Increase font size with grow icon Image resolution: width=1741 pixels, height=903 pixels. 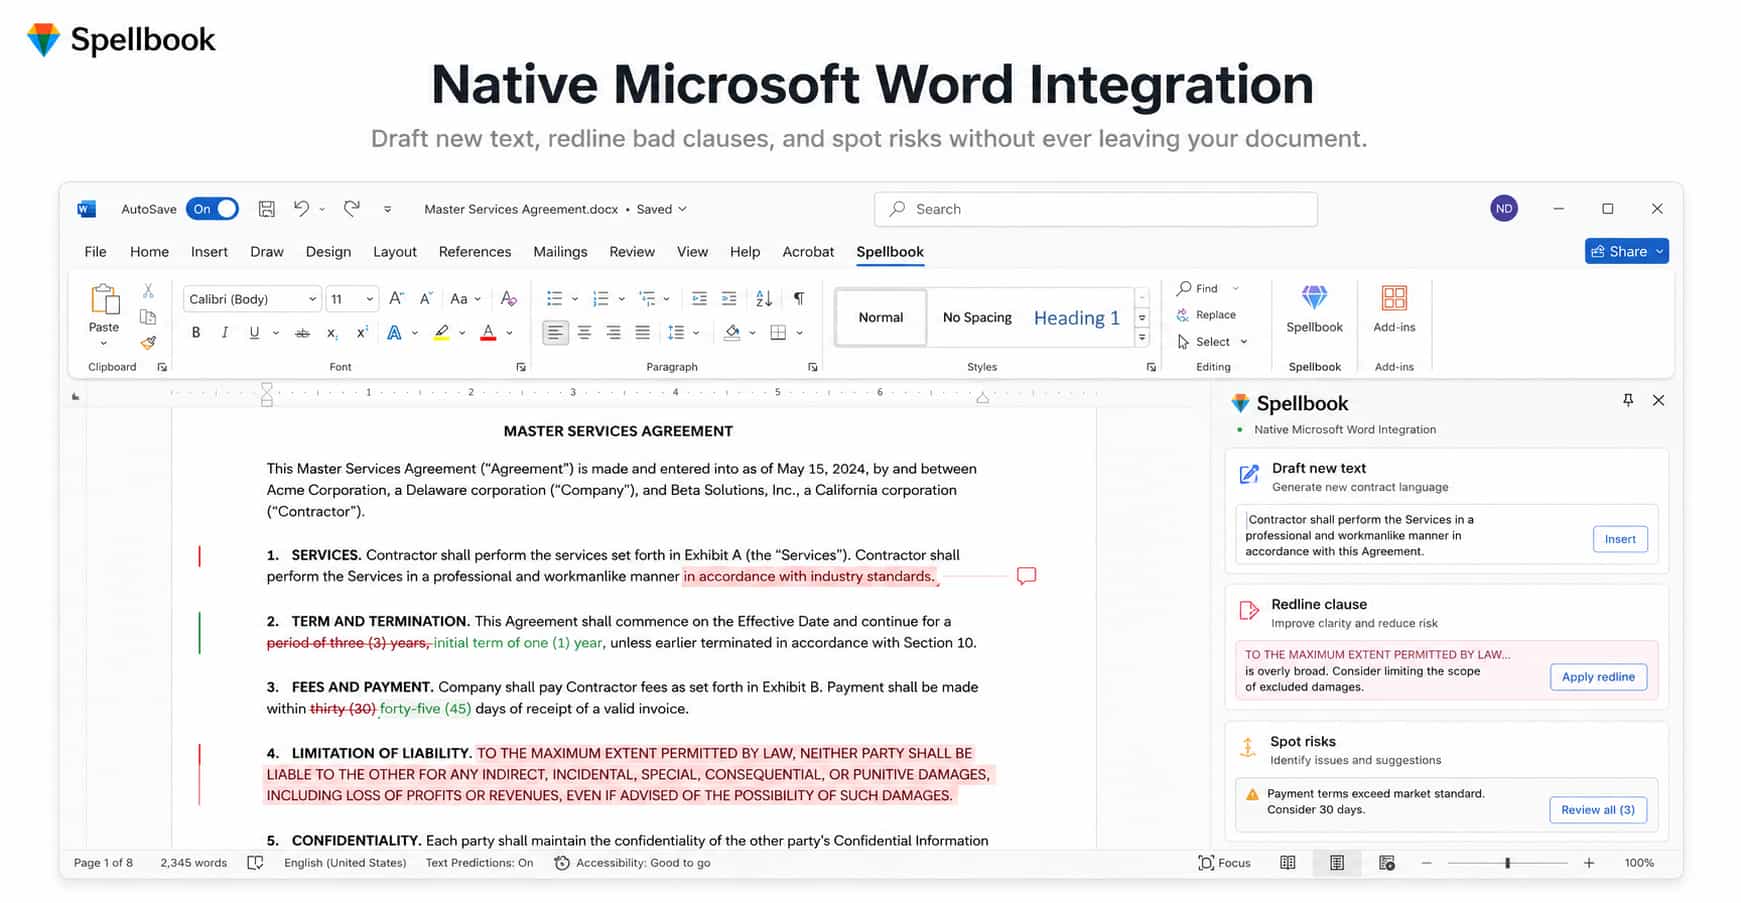[x=396, y=298]
